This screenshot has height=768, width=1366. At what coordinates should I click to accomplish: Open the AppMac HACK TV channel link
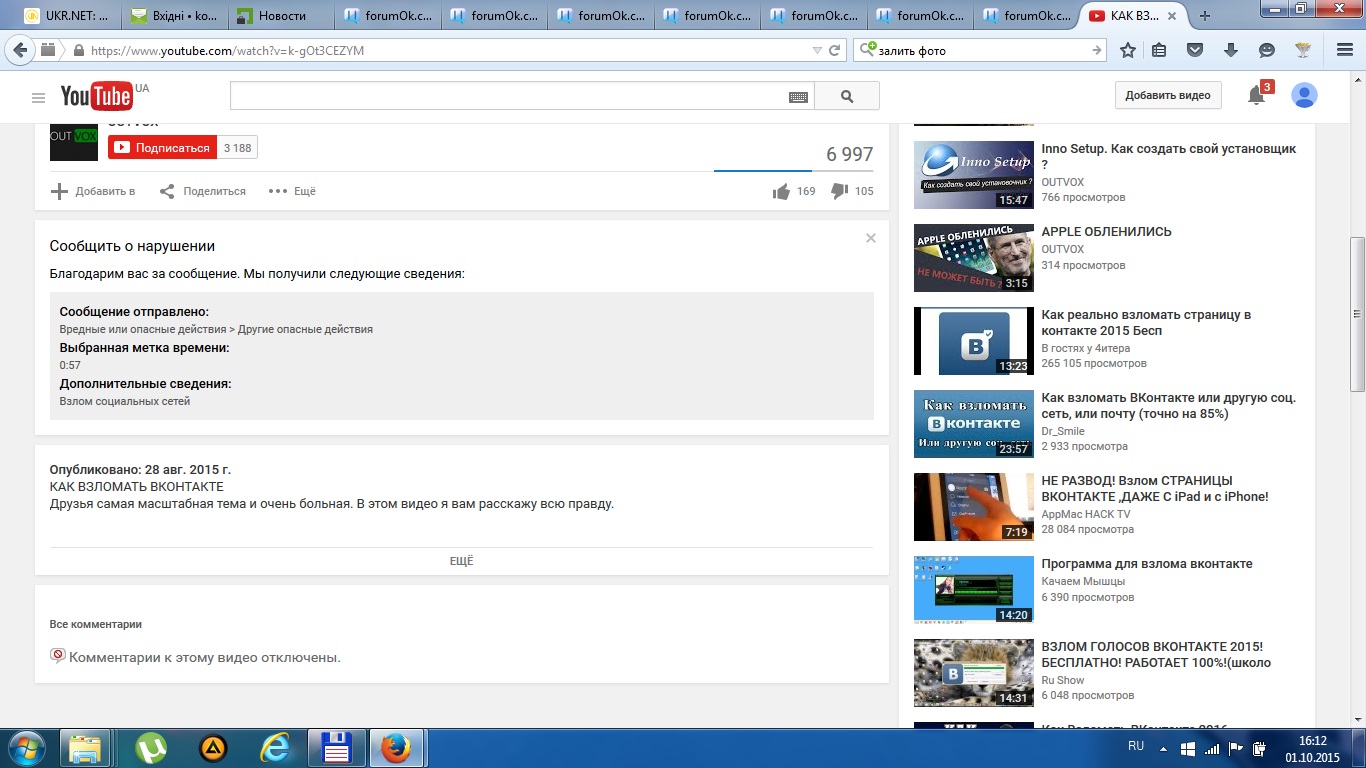point(1086,514)
